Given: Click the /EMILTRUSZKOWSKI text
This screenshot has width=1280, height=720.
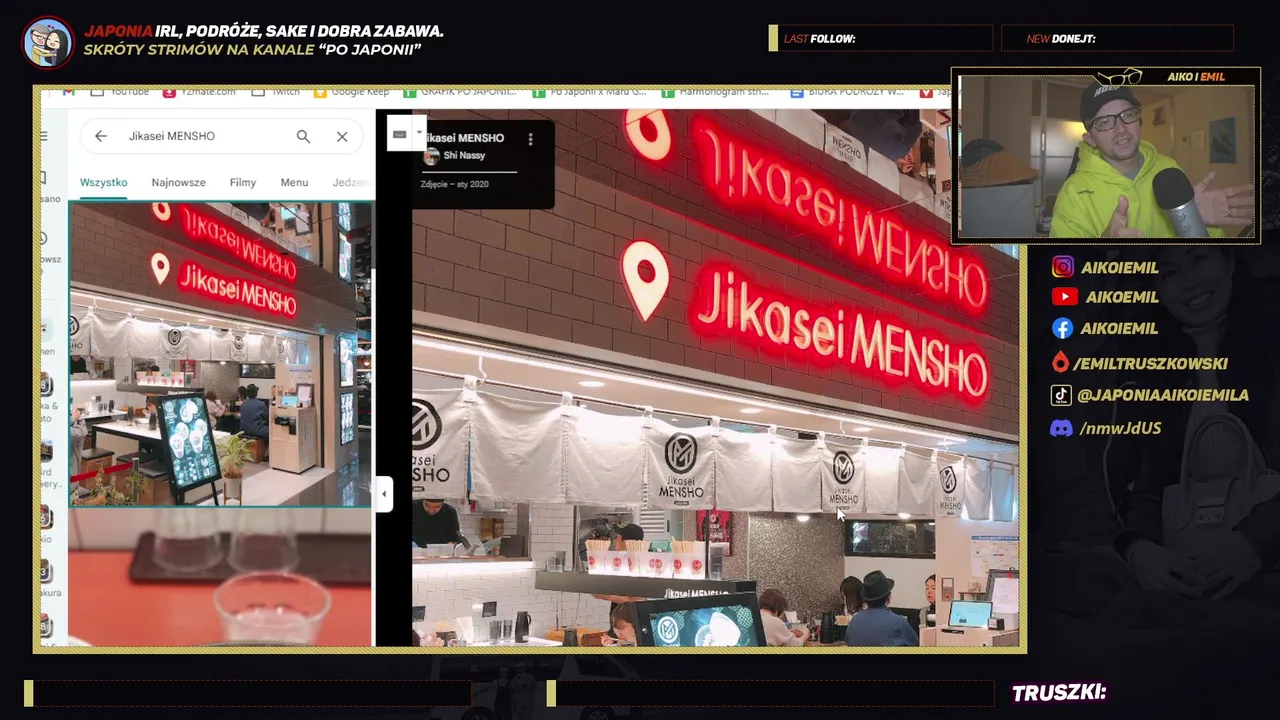Looking at the screenshot, I should point(1150,364).
